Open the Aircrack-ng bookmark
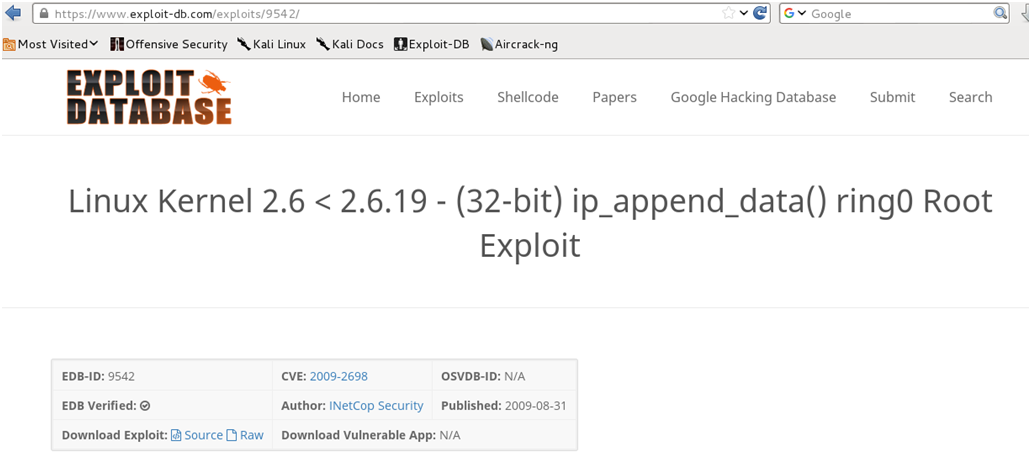The width and height of the screenshot is (1031, 459). pyautogui.click(x=518, y=44)
